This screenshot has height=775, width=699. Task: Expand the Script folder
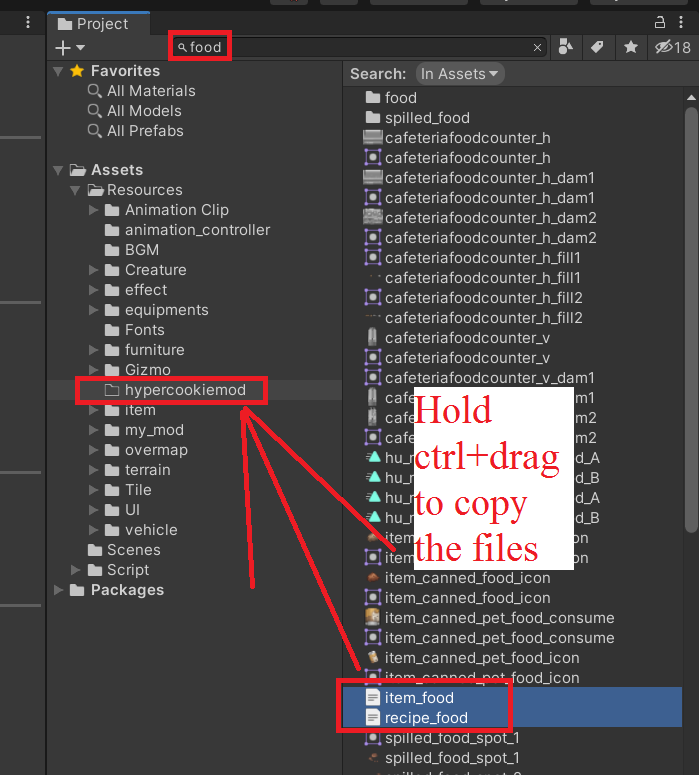76,570
